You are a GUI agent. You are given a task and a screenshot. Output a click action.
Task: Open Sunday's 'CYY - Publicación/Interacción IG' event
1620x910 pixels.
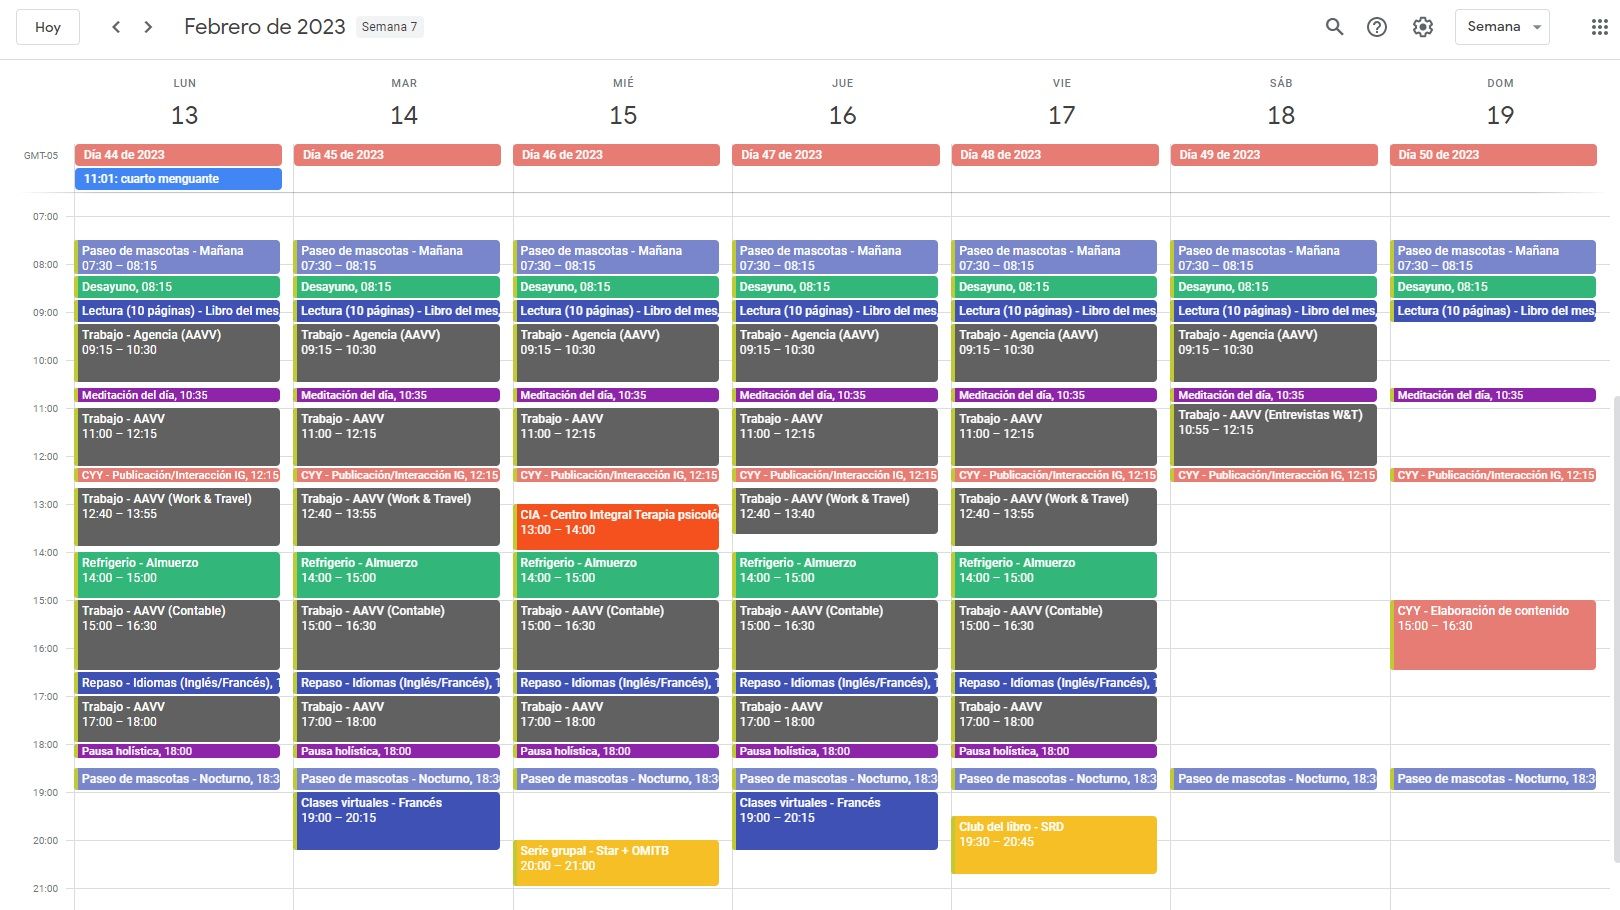[1493, 475]
